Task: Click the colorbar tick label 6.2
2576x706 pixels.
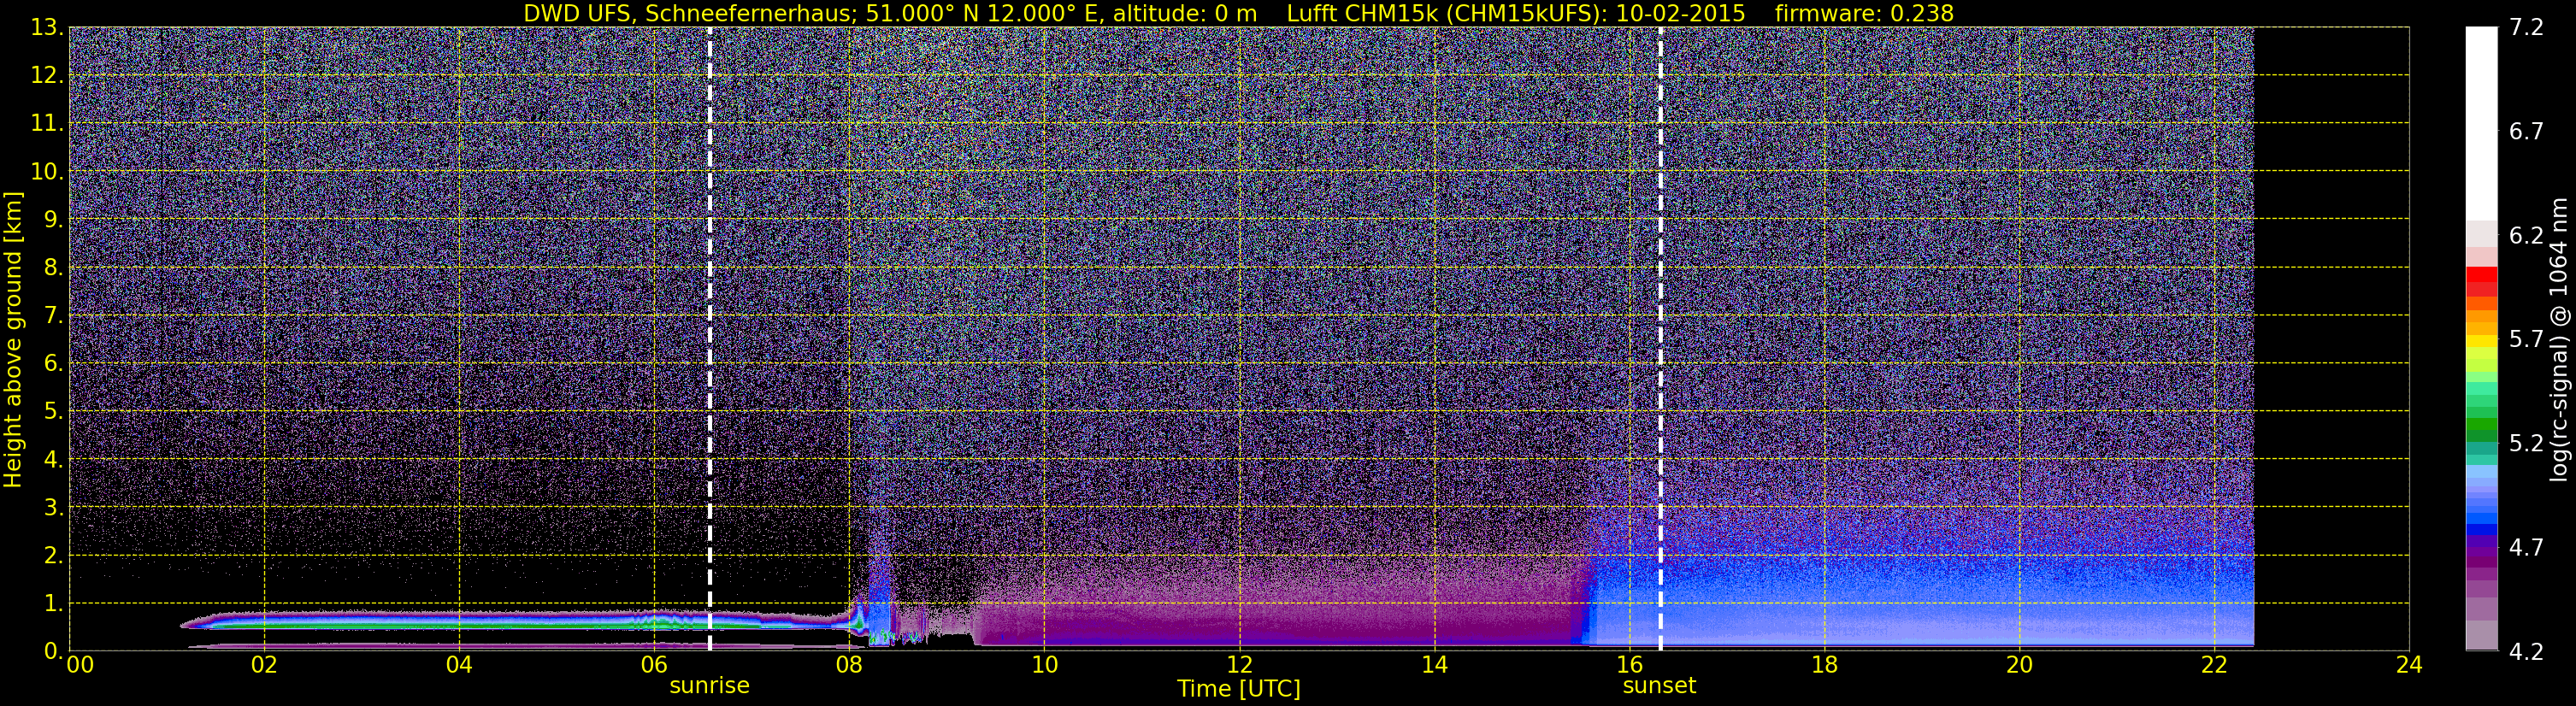Action: tap(2526, 235)
